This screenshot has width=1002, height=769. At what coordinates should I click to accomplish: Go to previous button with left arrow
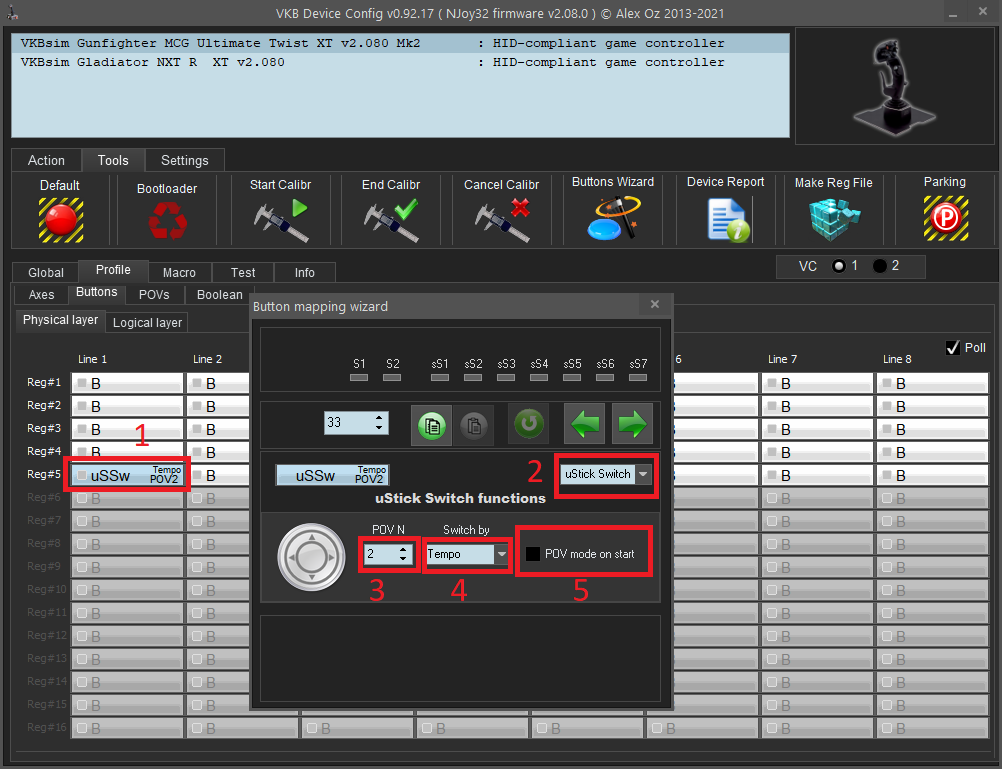click(x=584, y=423)
